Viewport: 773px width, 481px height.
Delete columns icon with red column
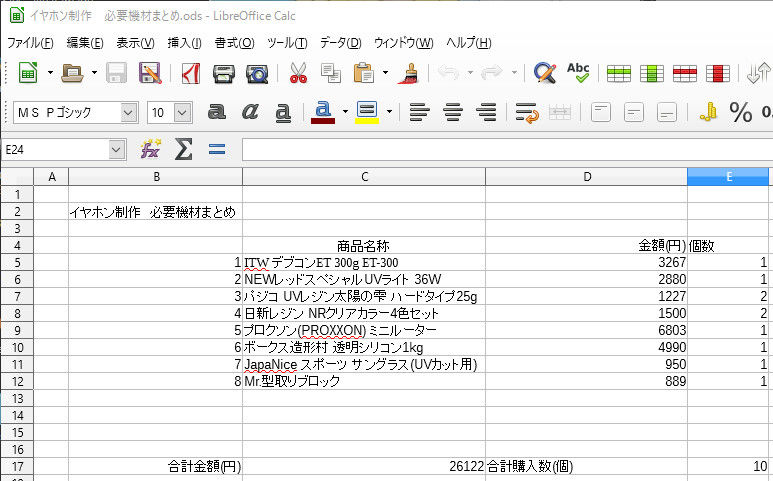(718, 73)
